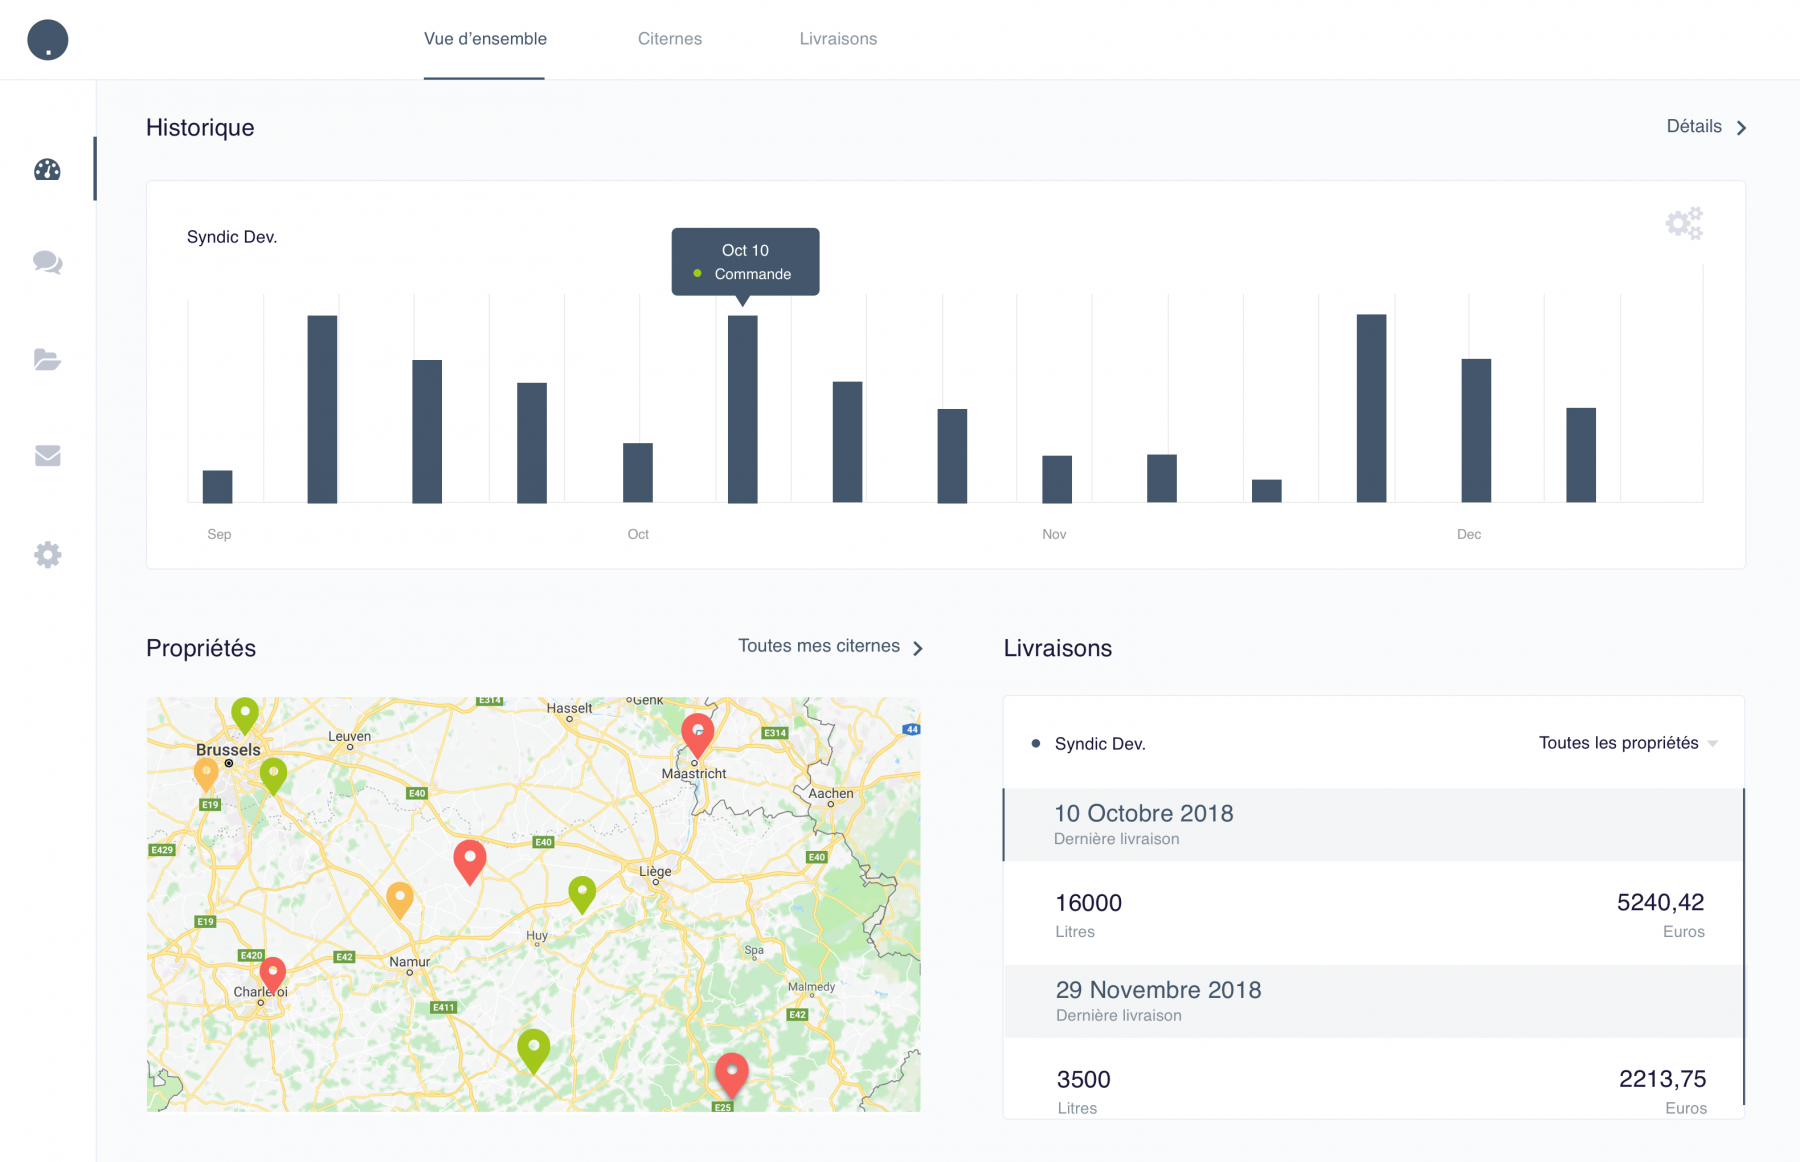Select the 29 Novembre 2018 delivery row

click(1373, 1001)
